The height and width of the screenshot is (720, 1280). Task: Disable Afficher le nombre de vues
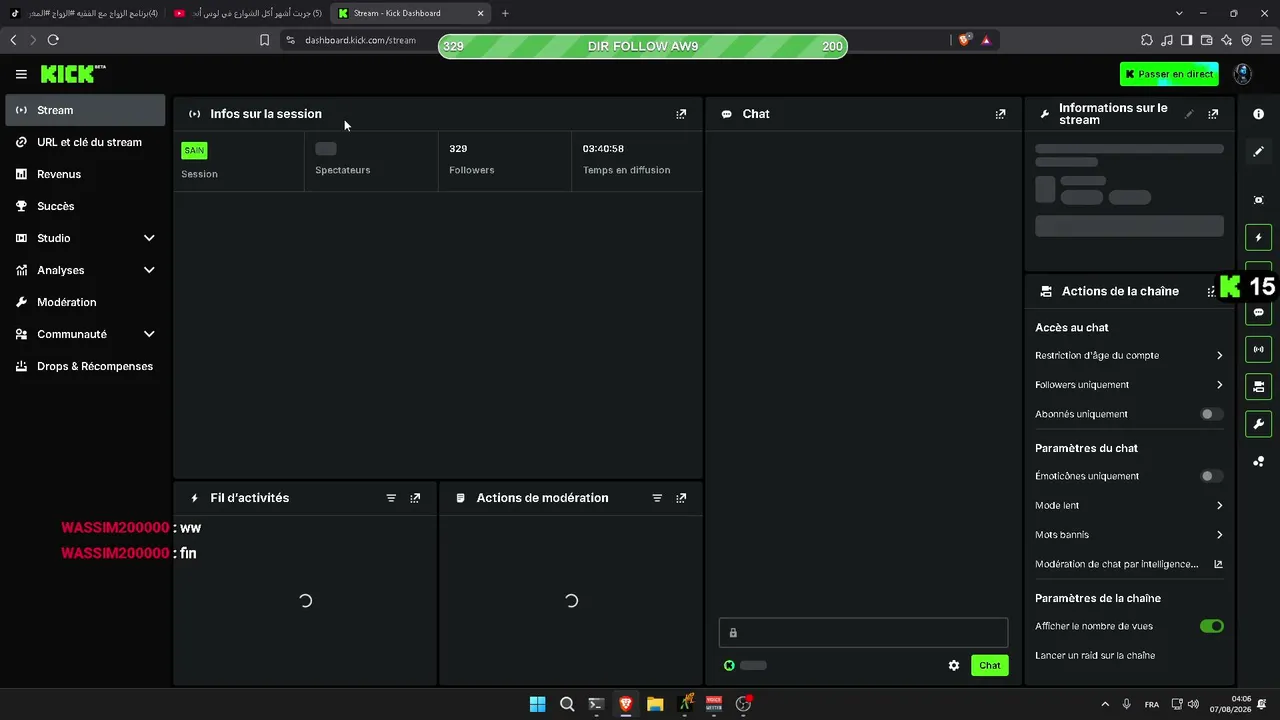[x=1211, y=626]
